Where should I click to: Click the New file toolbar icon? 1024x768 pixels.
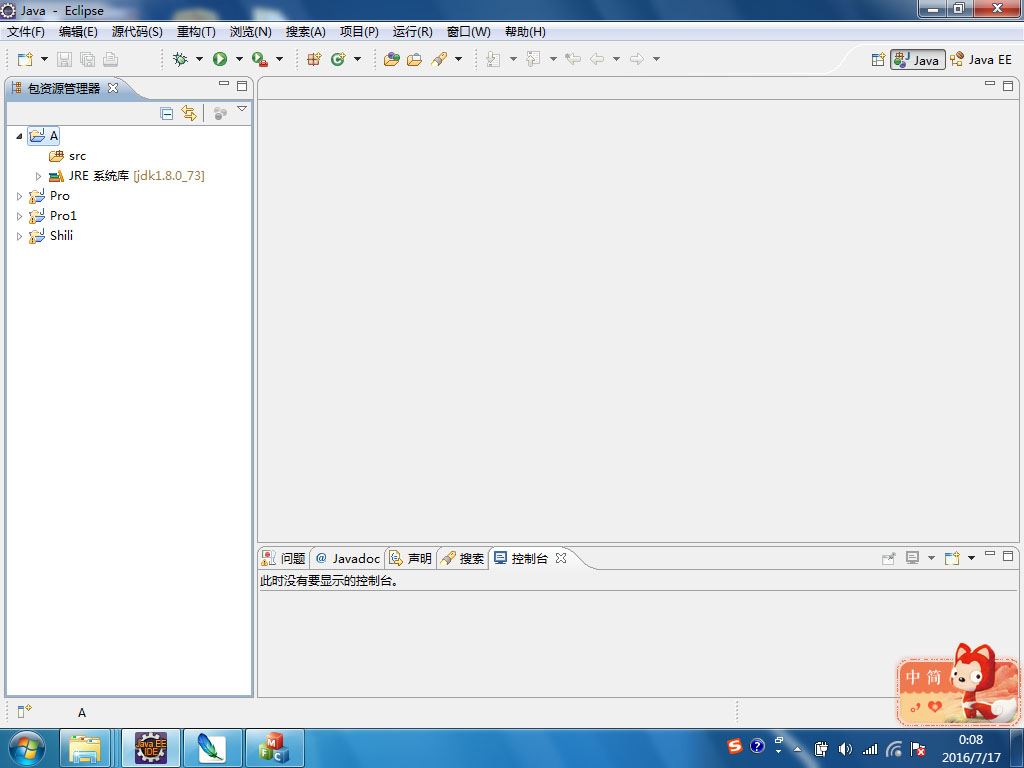point(25,59)
